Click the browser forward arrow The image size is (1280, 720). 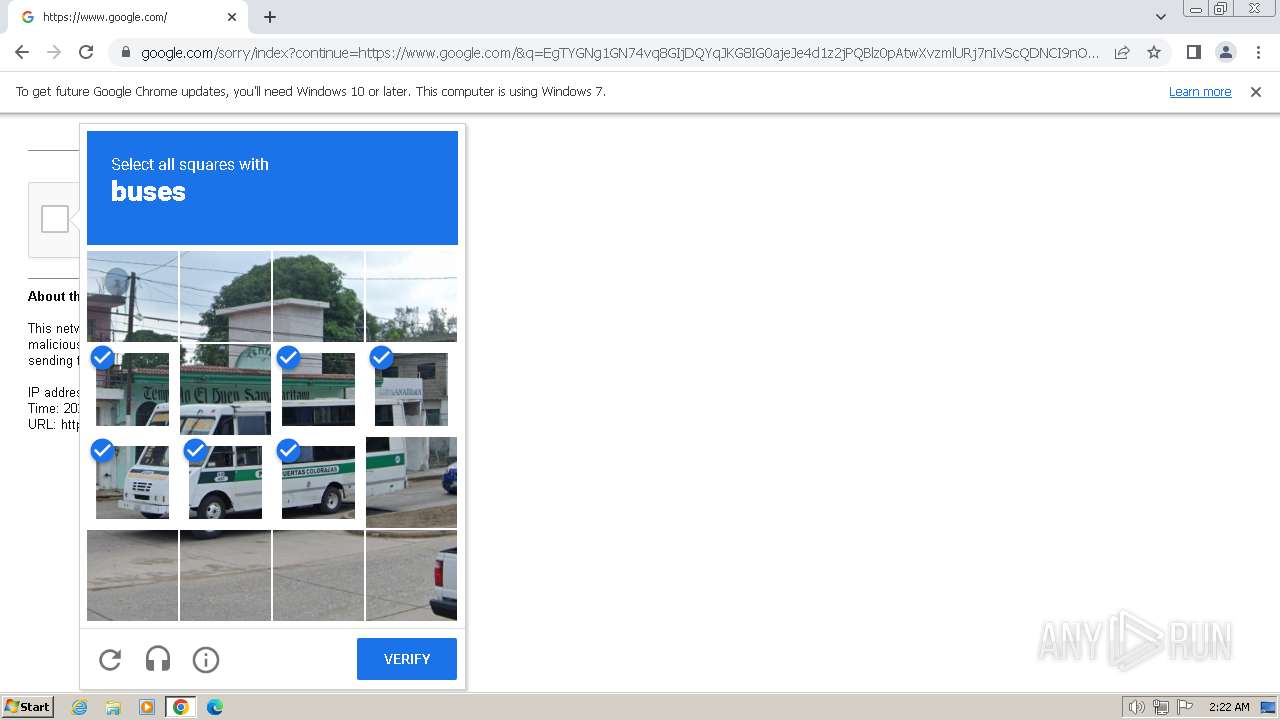tap(54, 52)
